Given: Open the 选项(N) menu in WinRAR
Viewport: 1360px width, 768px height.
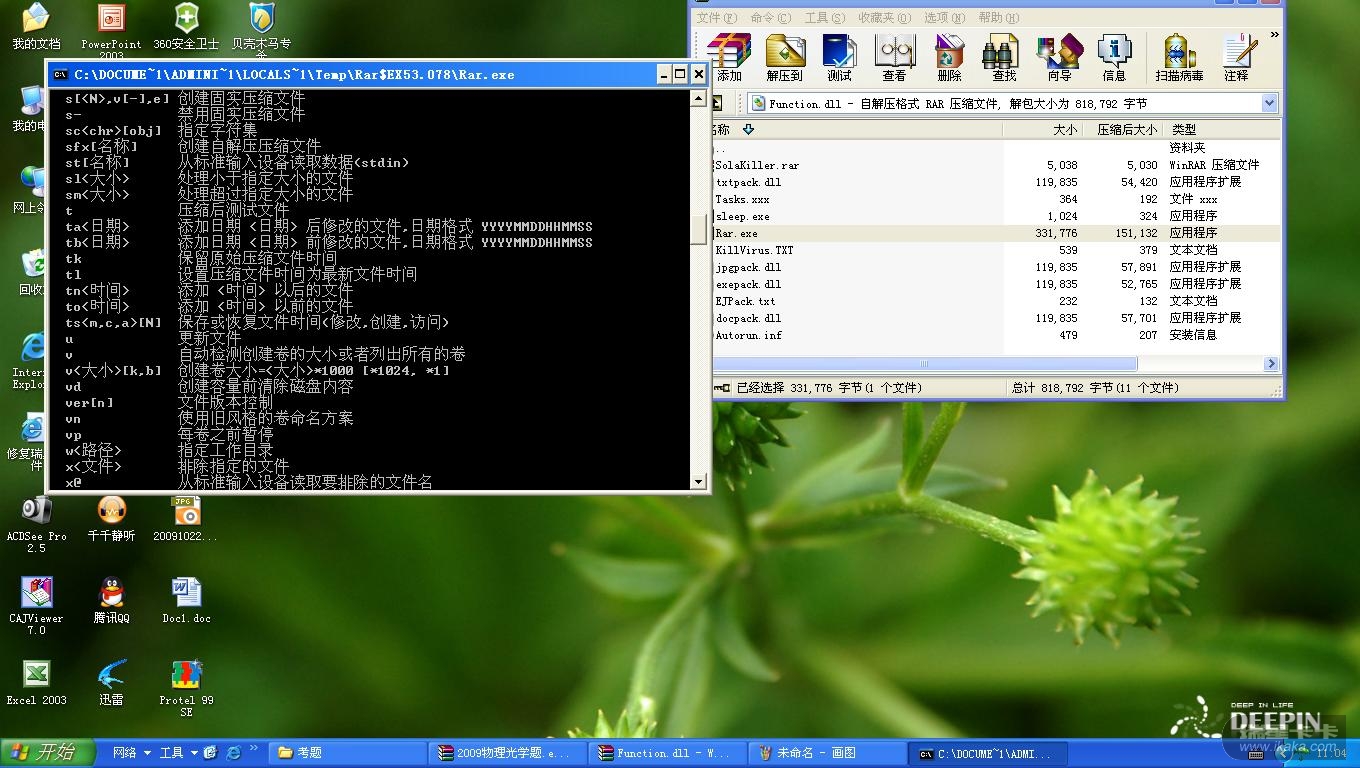Looking at the screenshot, I should [943, 18].
